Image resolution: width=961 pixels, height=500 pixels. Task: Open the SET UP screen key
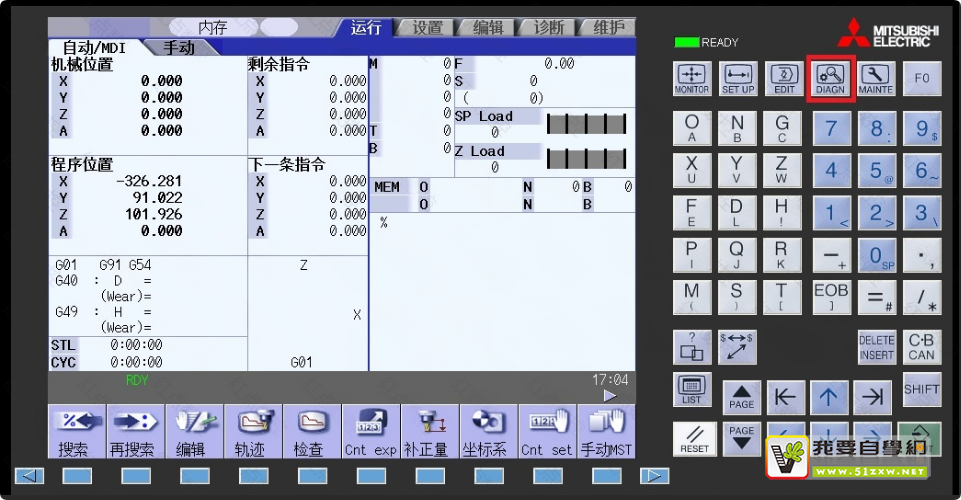[x=738, y=78]
